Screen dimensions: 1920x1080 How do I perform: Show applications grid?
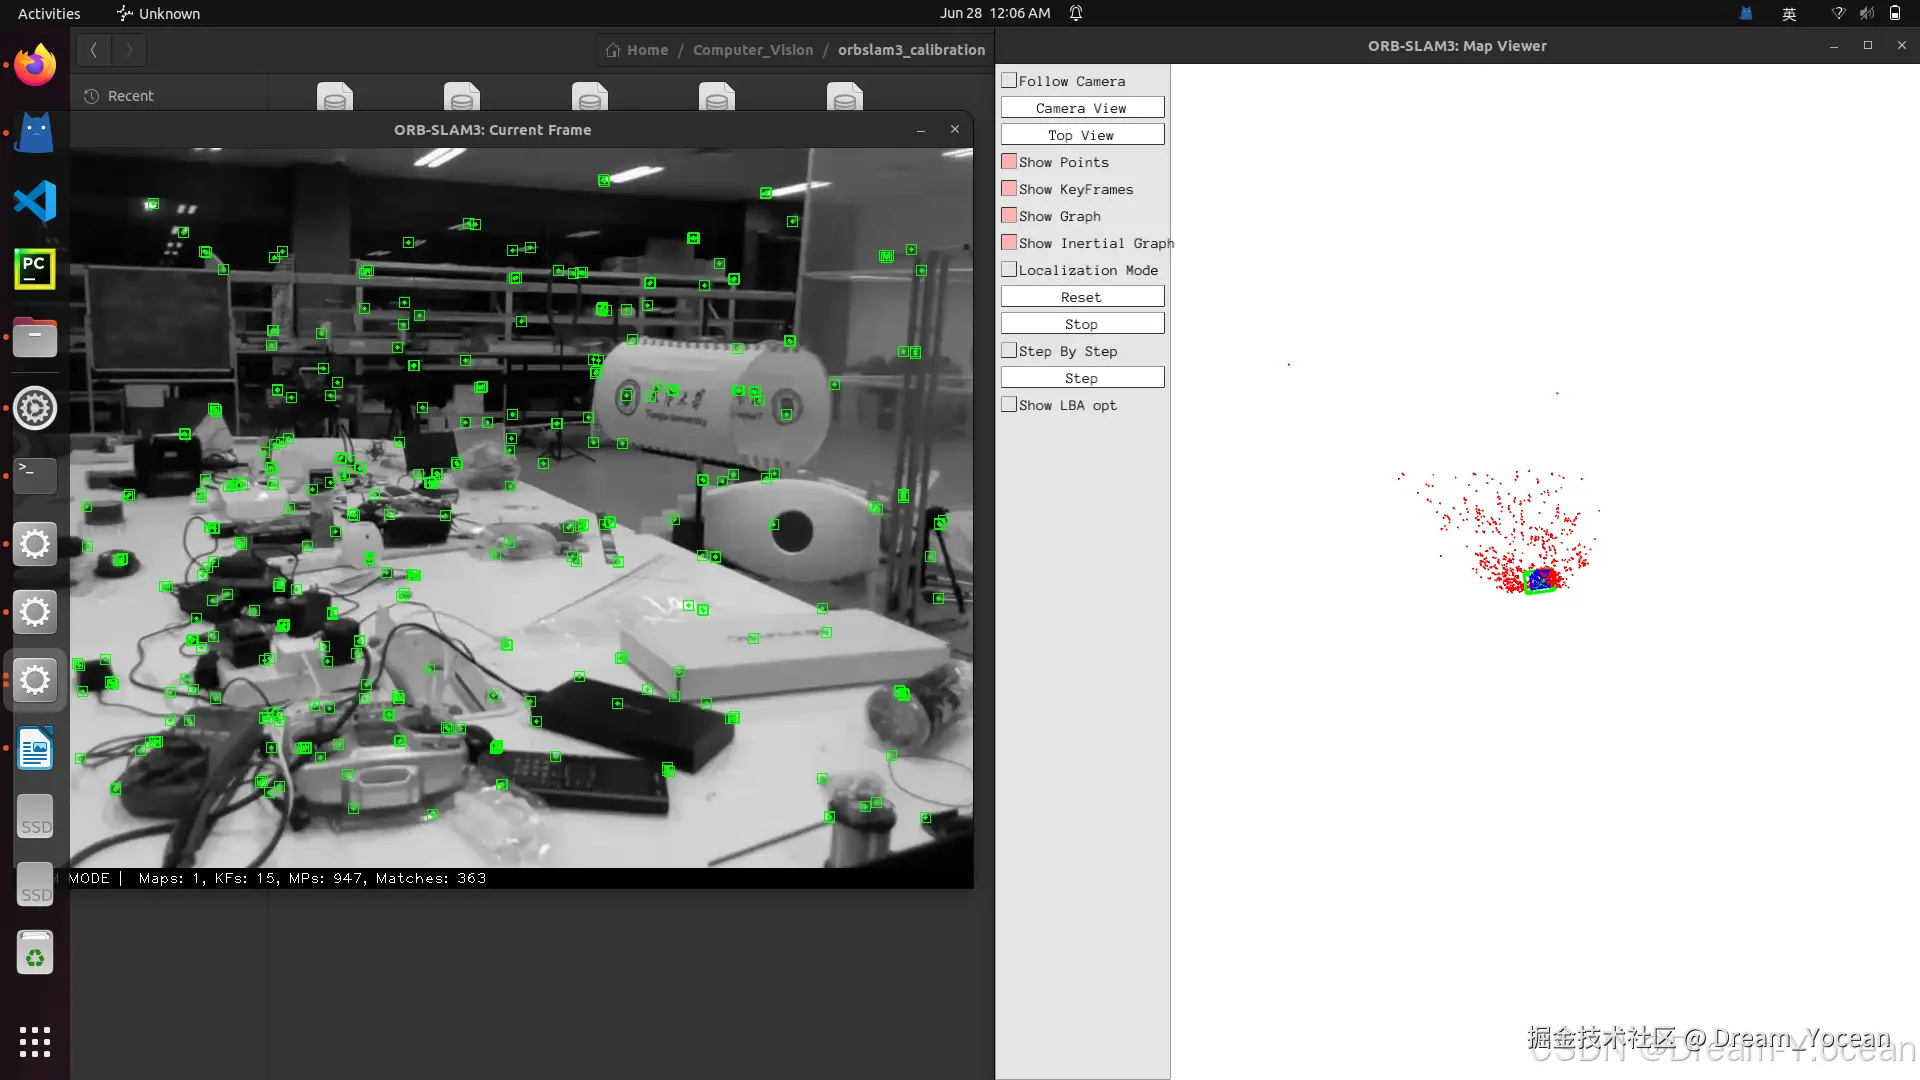click(x=35, y=1041)
